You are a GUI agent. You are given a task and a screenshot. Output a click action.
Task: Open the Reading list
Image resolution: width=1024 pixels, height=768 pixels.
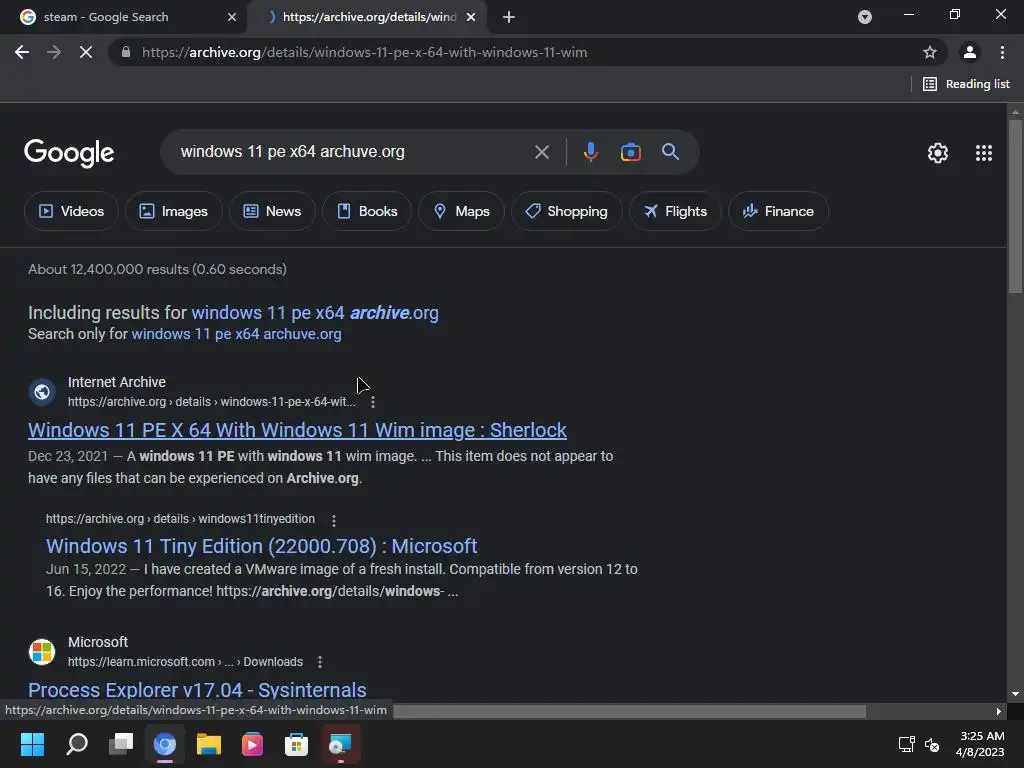click(967, 84)
